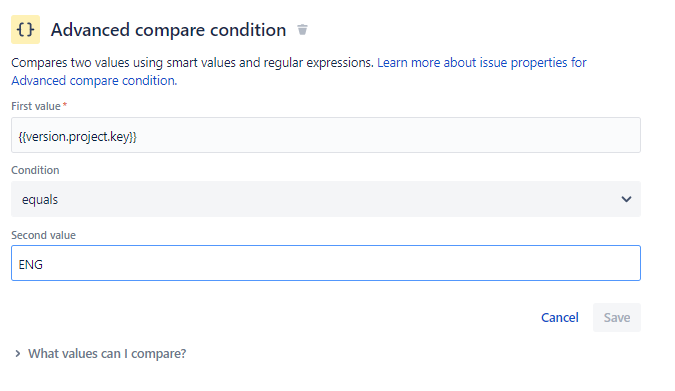Click the curly braces condition icon
This screenshot has height=391, width=675.
[x=25, y=30]
